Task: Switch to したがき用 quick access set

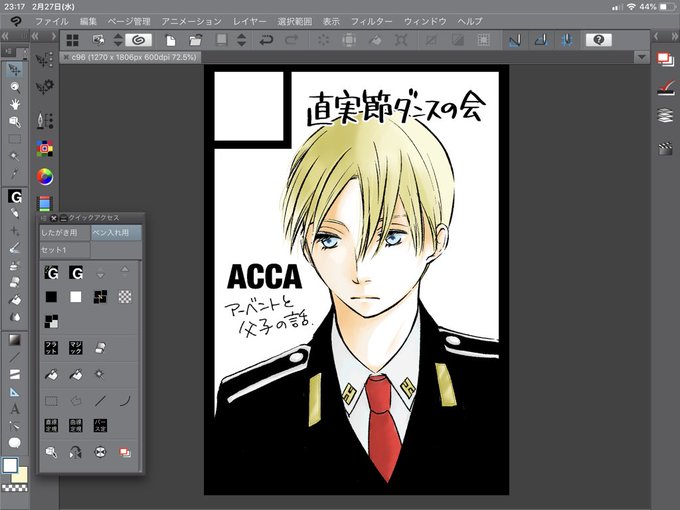Action: 65,233
